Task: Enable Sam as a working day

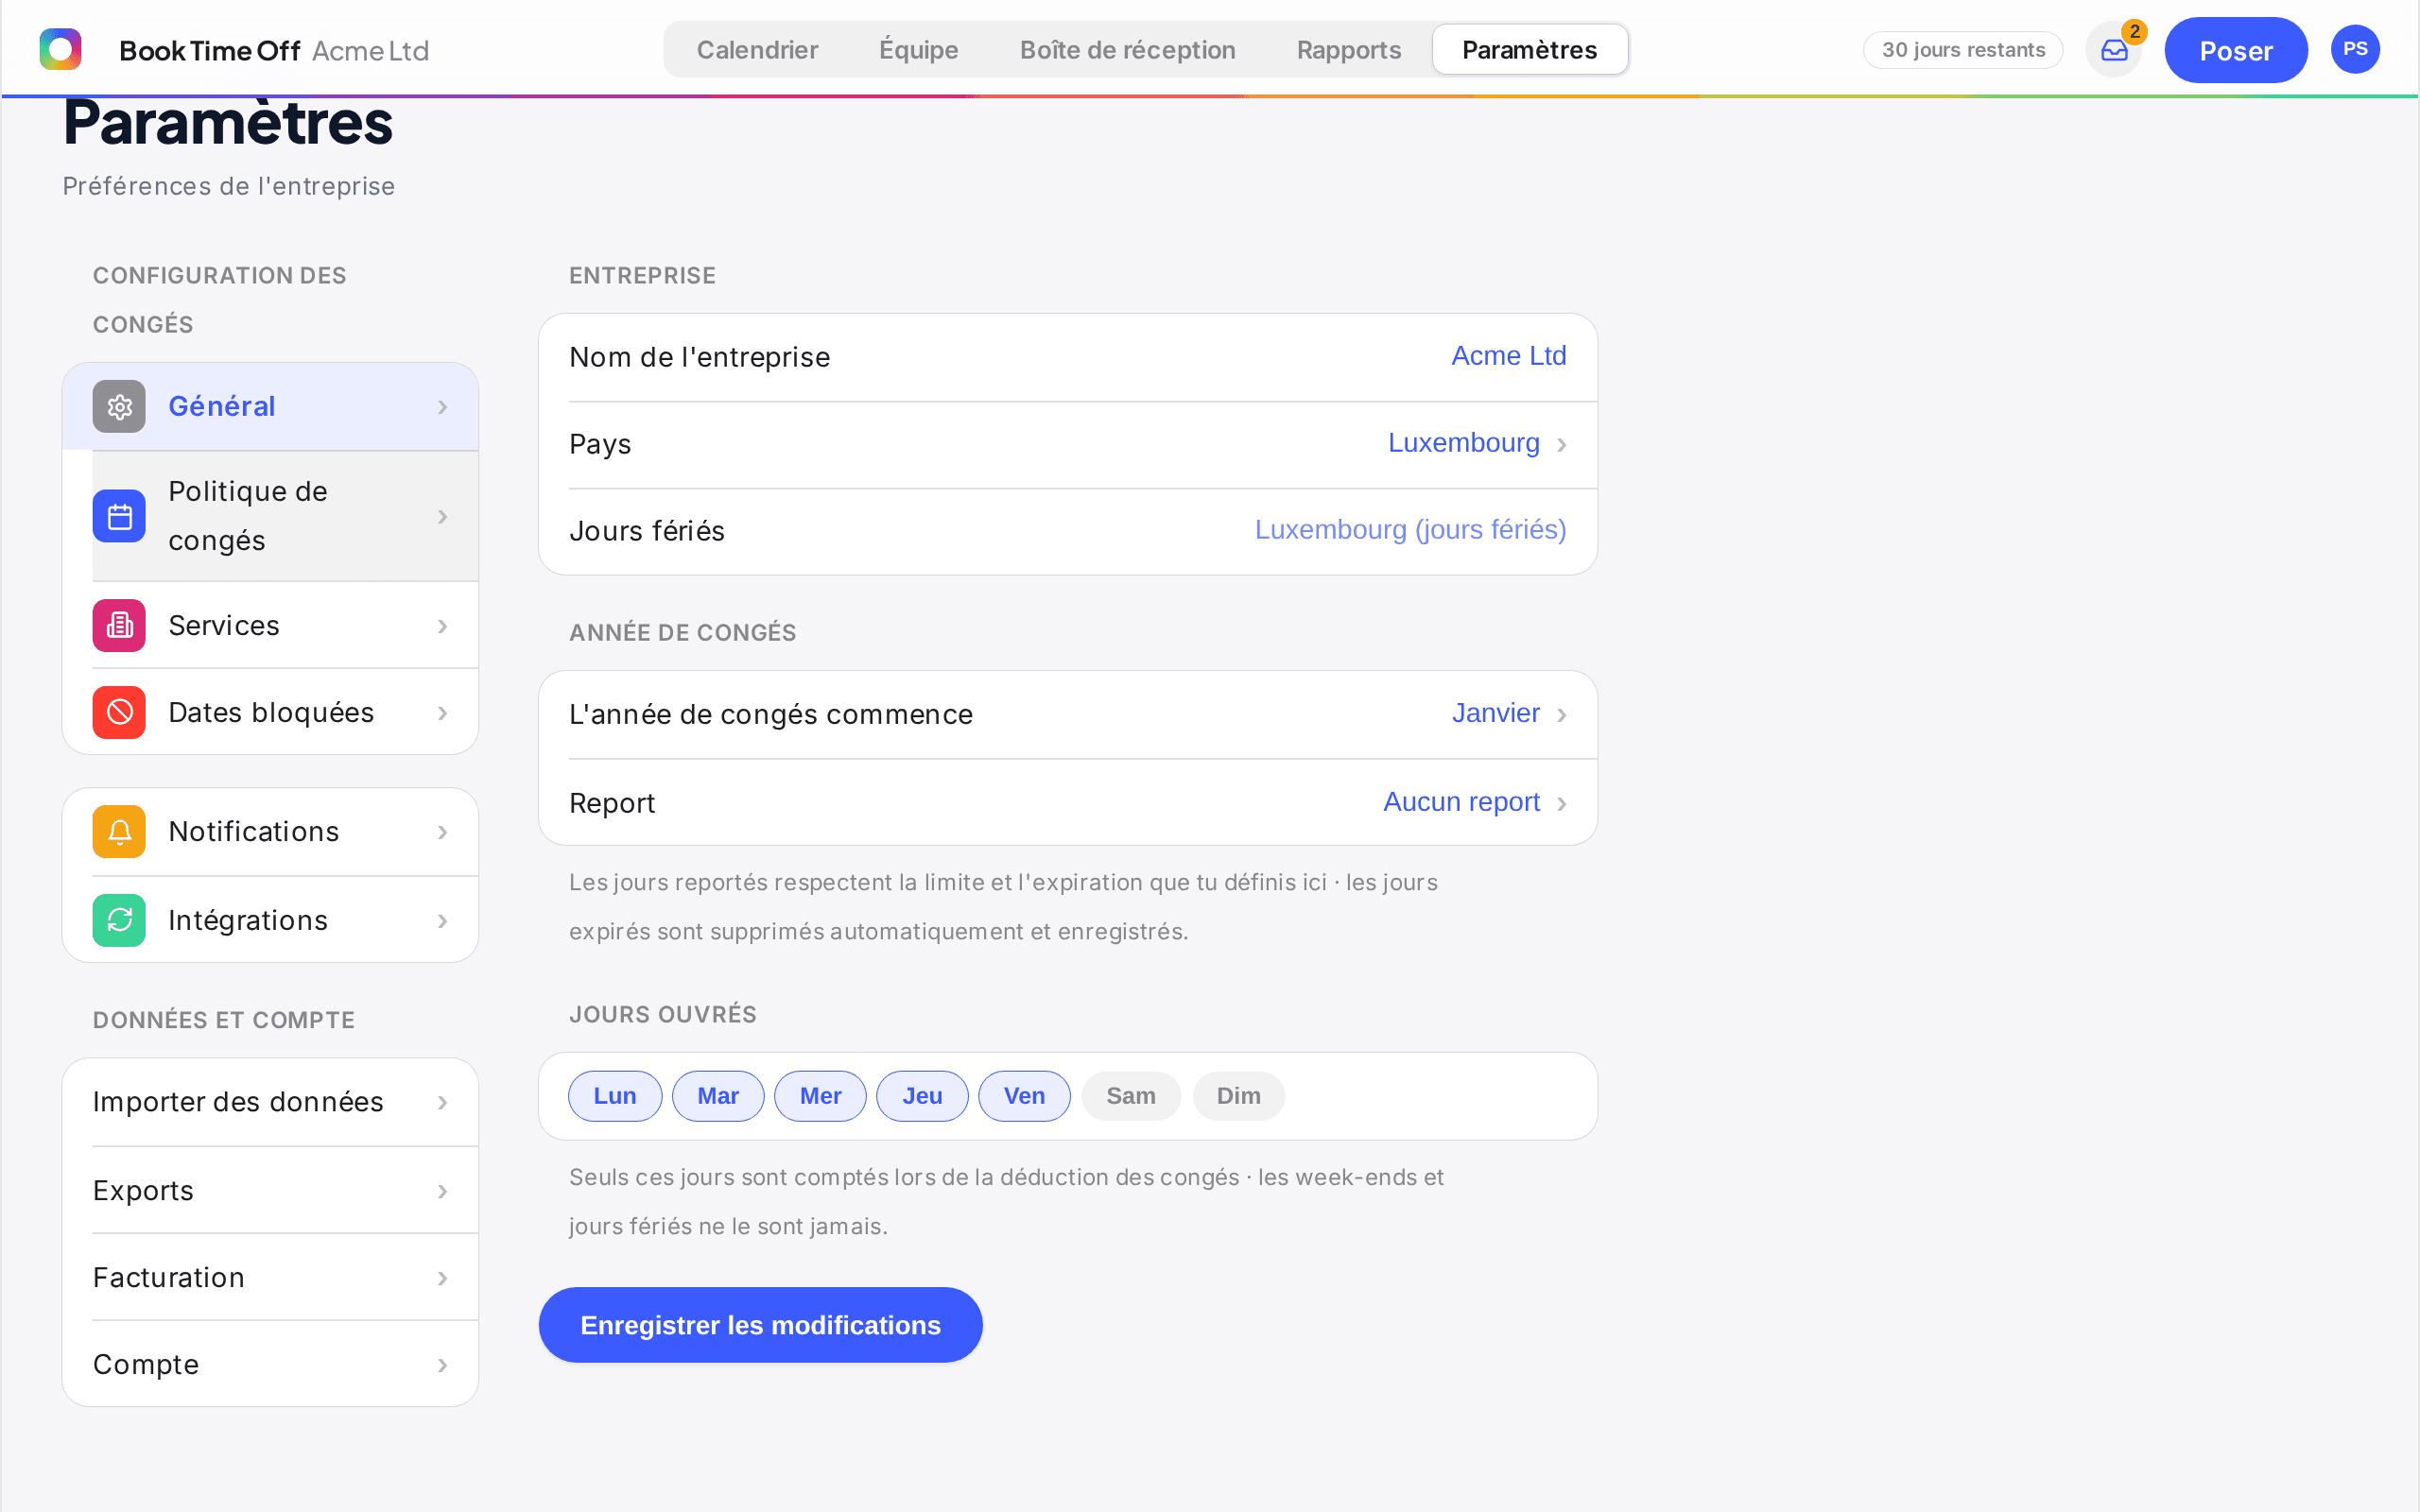Action: (1131, 1096)
